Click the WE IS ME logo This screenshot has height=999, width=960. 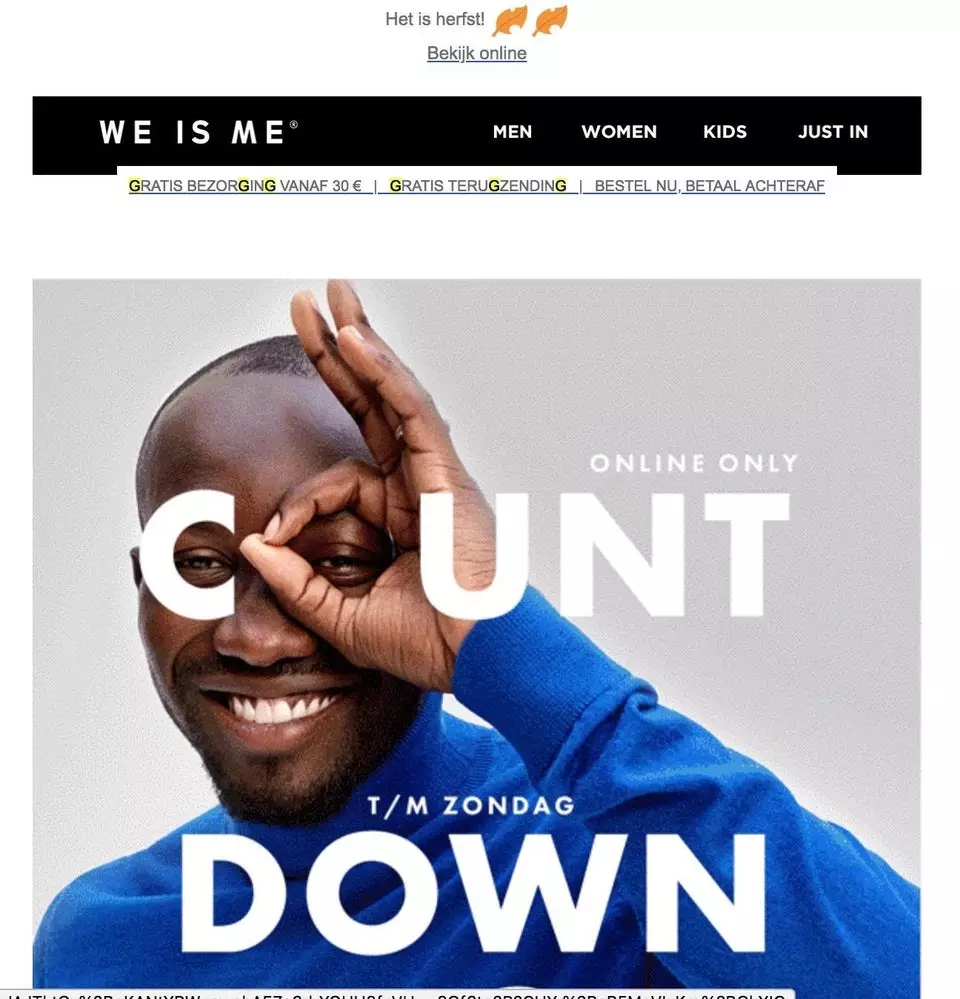pos(198,133)
